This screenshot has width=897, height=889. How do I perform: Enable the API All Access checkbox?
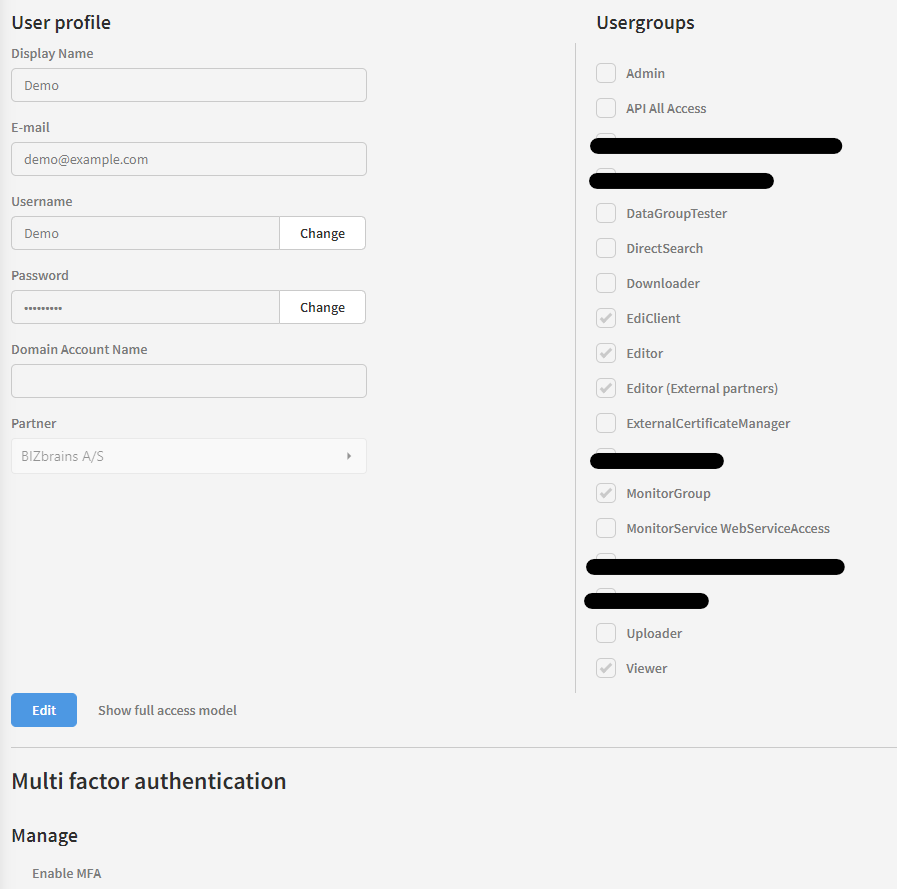606,108
